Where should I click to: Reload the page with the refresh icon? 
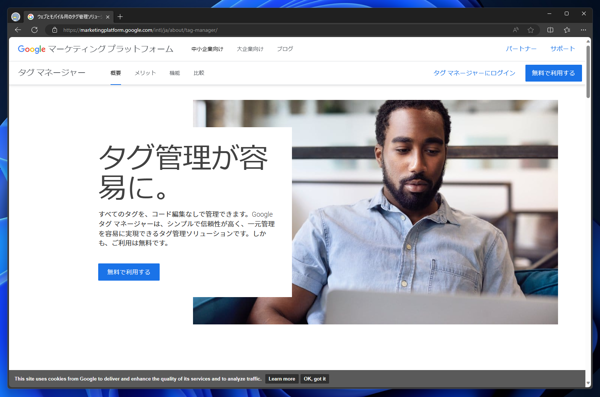tap(34, 30)
